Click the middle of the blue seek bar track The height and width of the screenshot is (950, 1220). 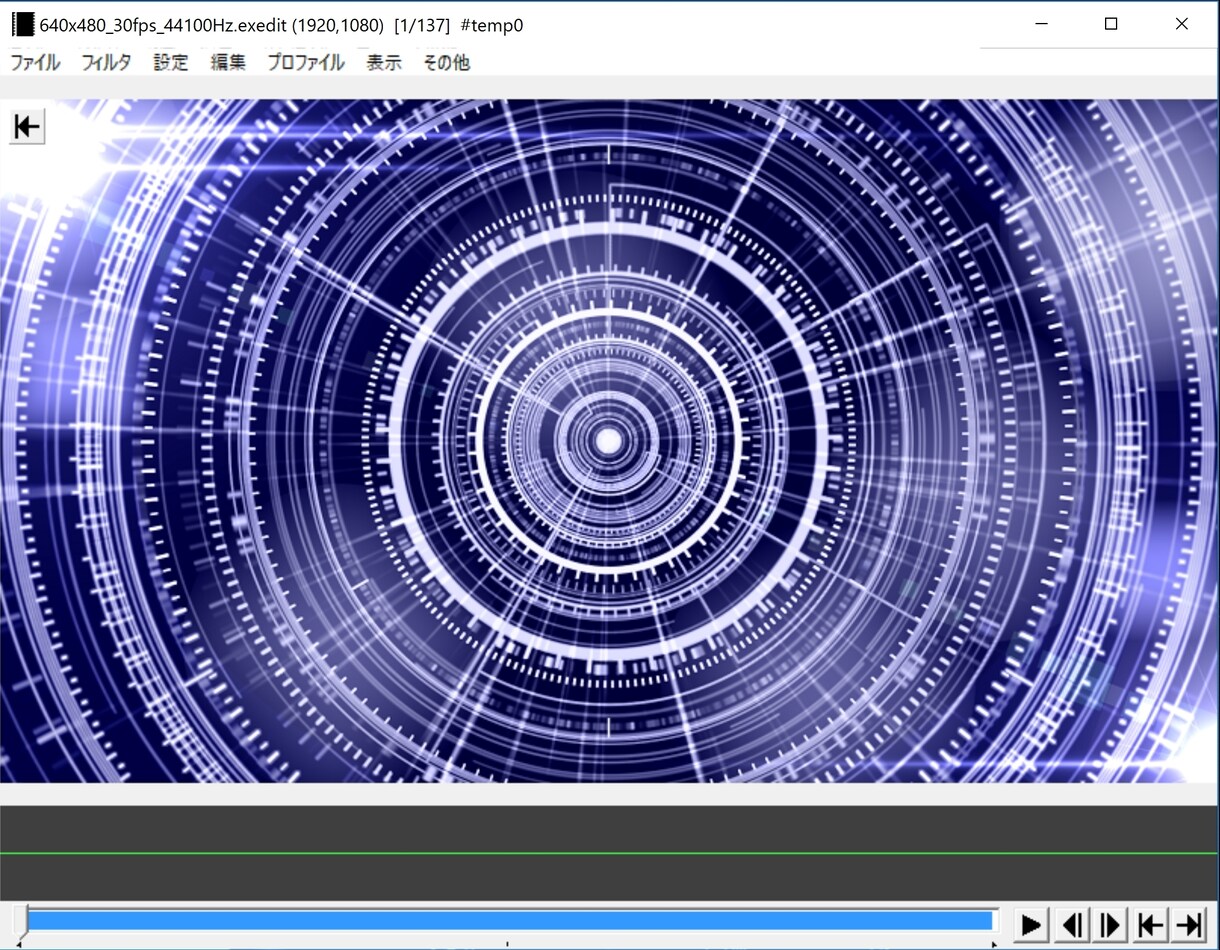[x=510, y=921]
